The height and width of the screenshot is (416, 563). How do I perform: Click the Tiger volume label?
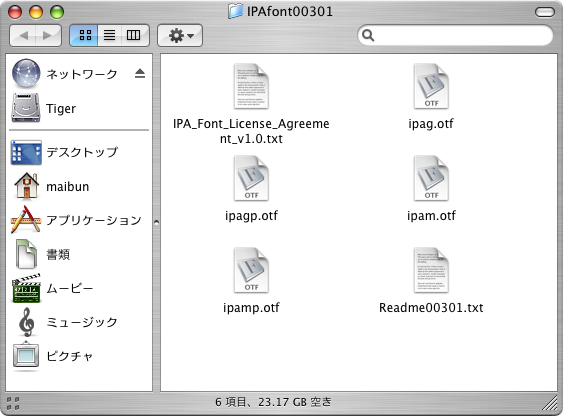click(x=61, y=108)
